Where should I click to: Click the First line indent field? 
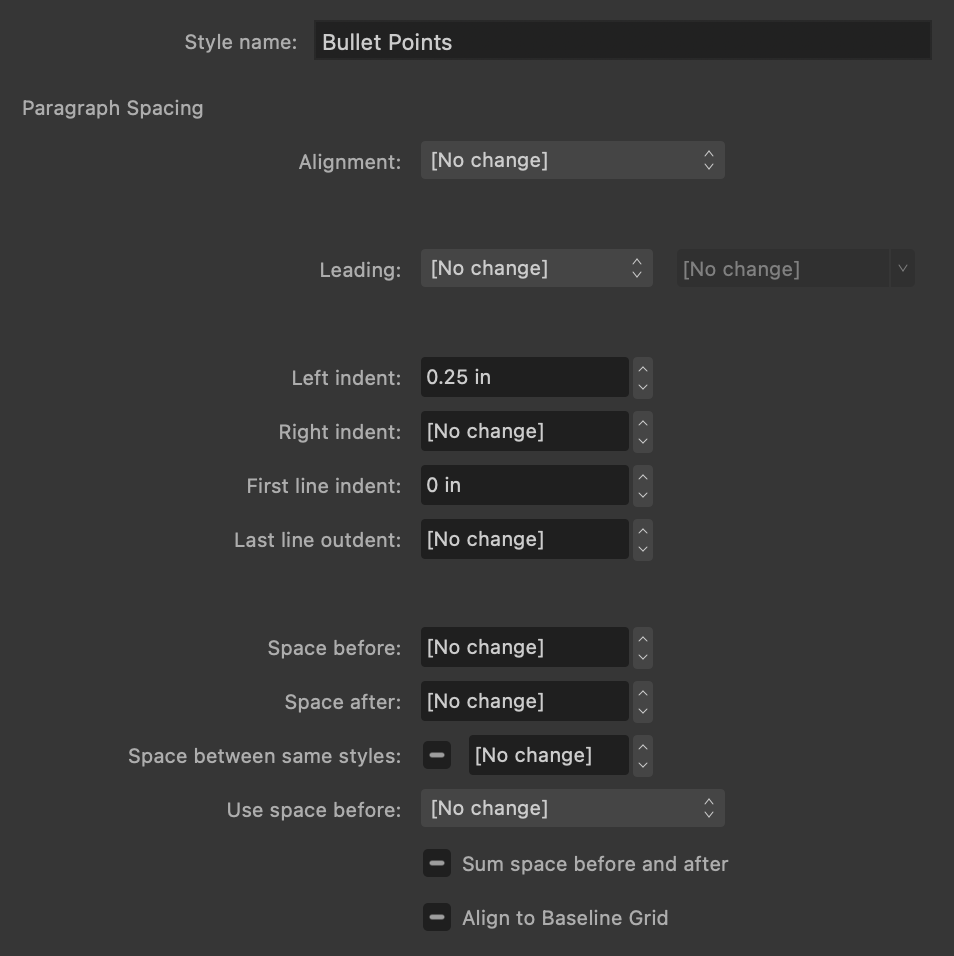coord(524,485)
